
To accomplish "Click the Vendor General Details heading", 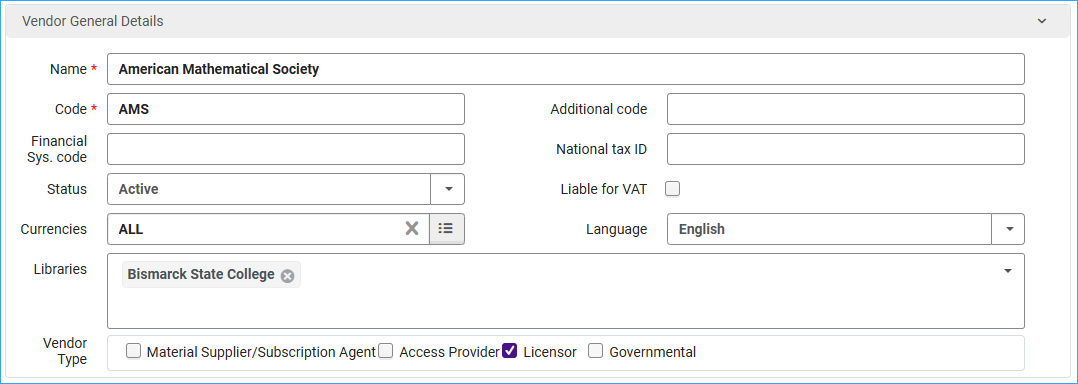I will (93, 21).
